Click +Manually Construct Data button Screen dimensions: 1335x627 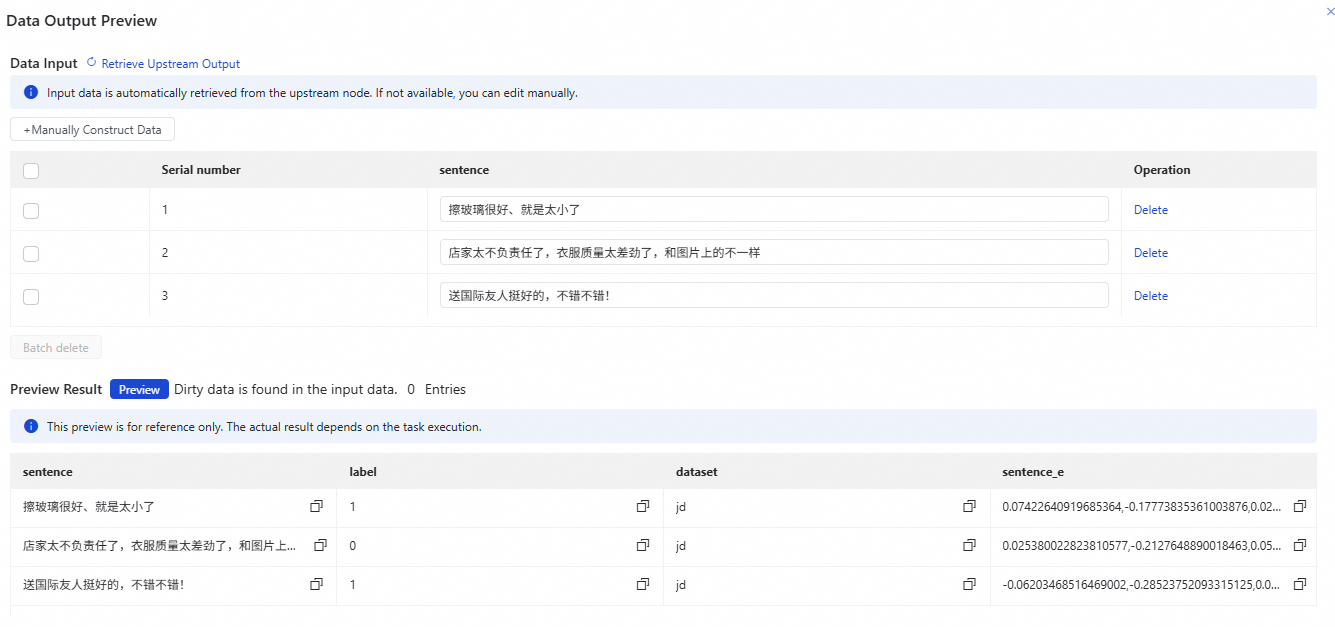pos(93,130)
